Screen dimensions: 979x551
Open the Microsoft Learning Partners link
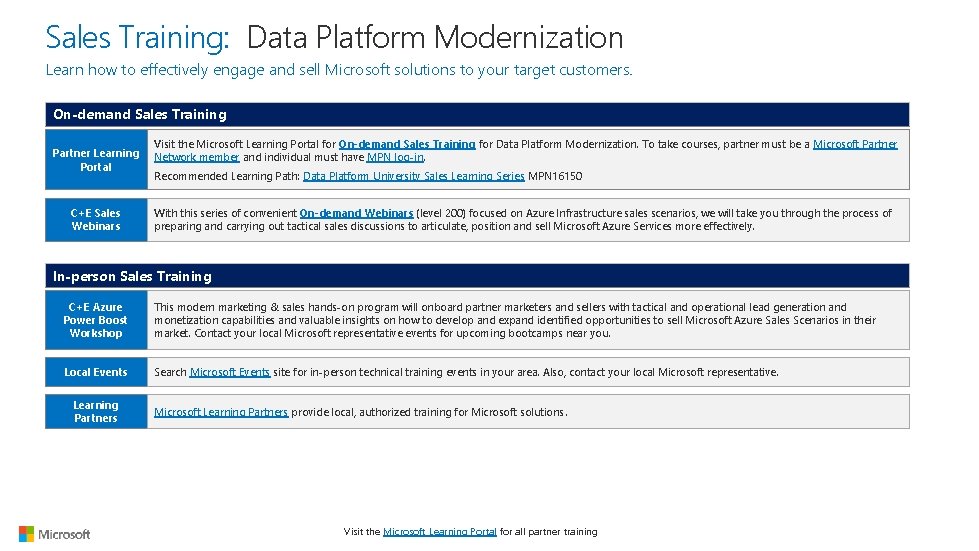(x=221, y=412)
